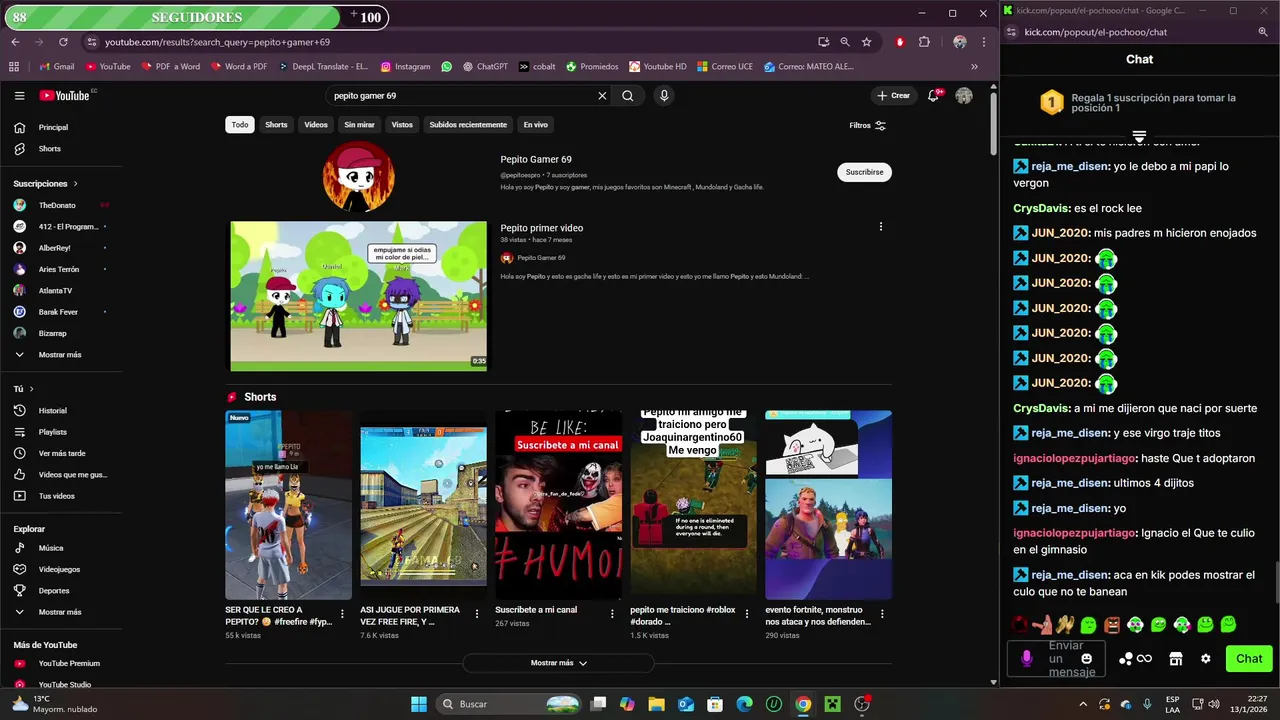Open the short 'SER QUE LE CREO A PEPITO?'

click(288, 505)
